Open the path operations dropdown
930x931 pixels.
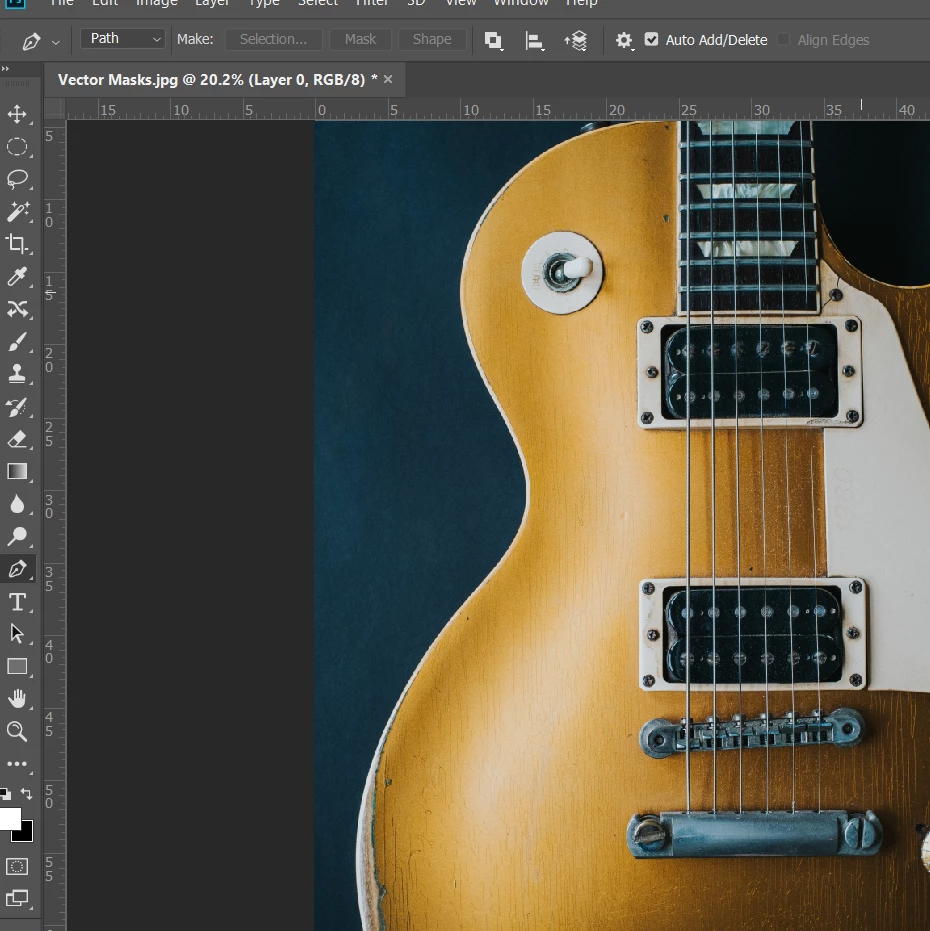(x=493, y=40)
